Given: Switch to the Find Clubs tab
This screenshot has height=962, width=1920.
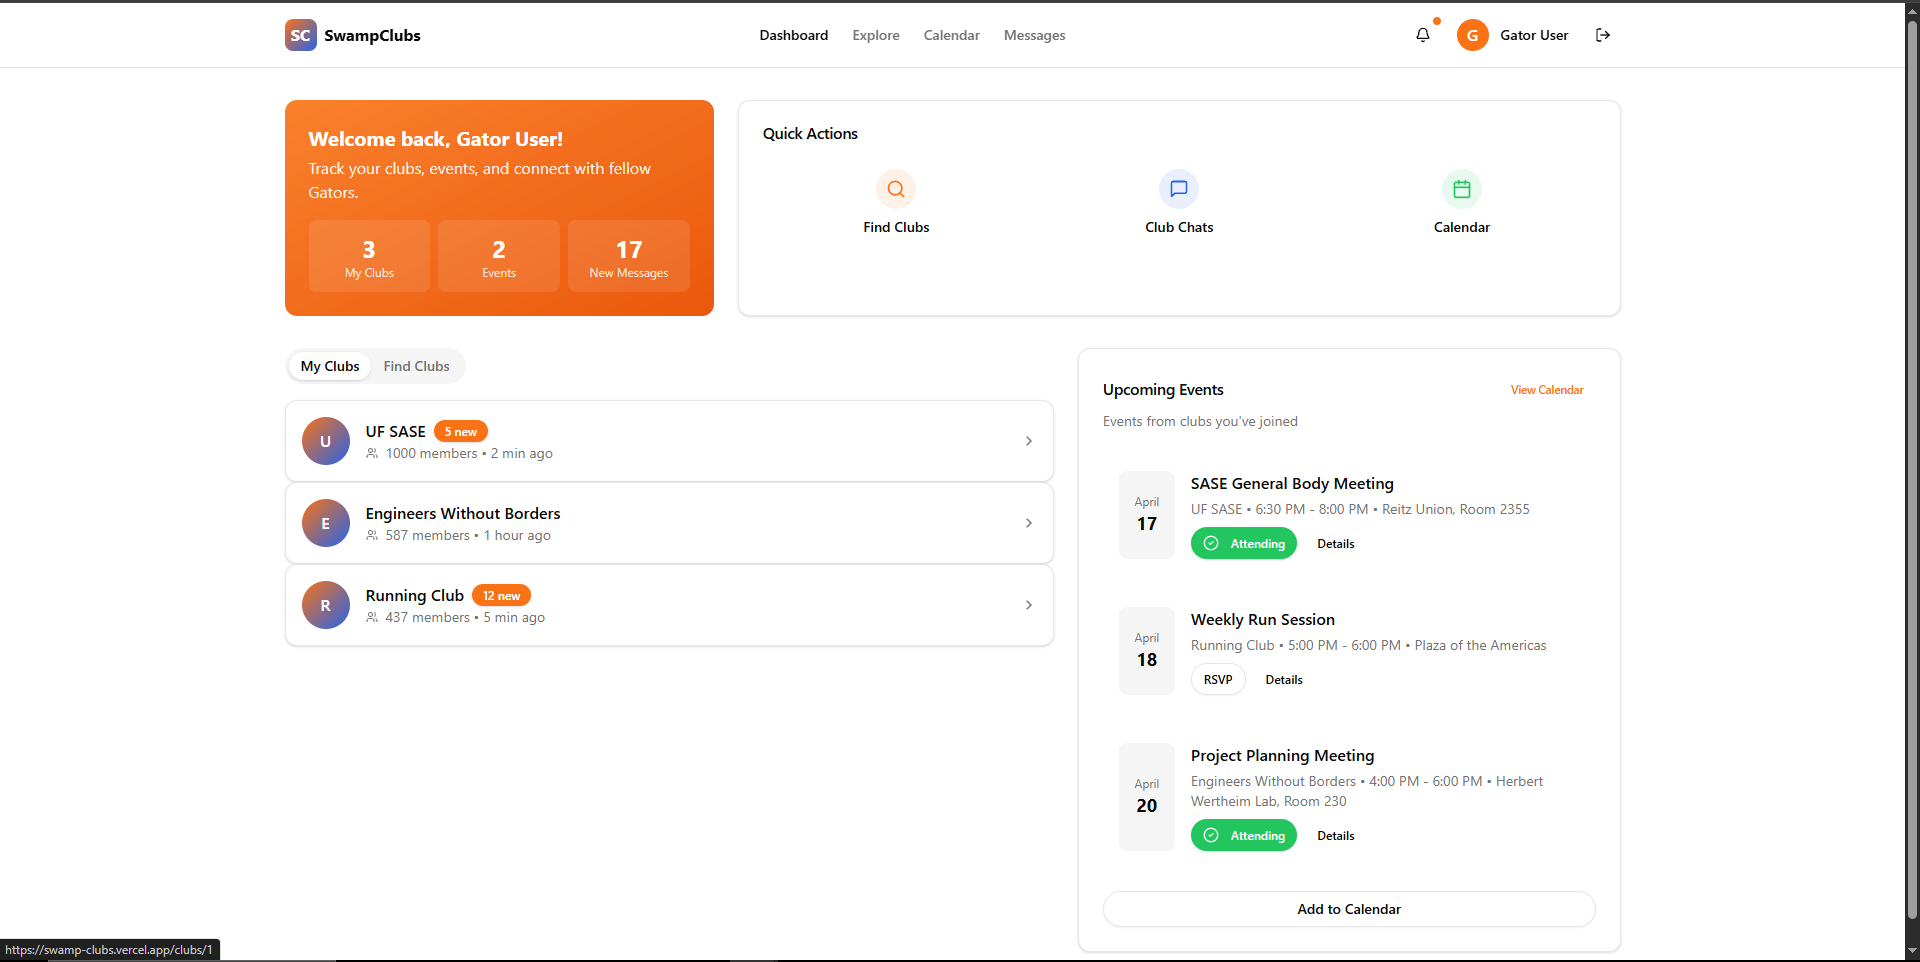Looking at the screenshot, I should click(x=416, y=366).
